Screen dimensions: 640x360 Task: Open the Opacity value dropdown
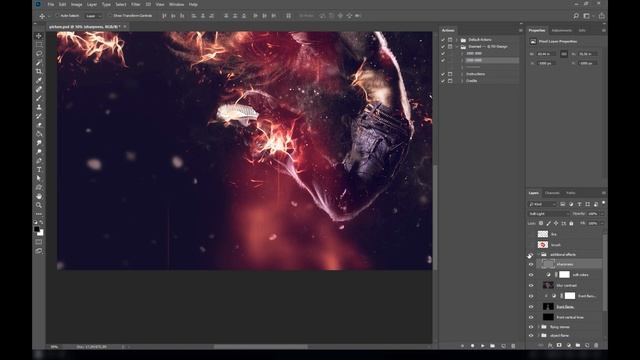tap(602, 213)
